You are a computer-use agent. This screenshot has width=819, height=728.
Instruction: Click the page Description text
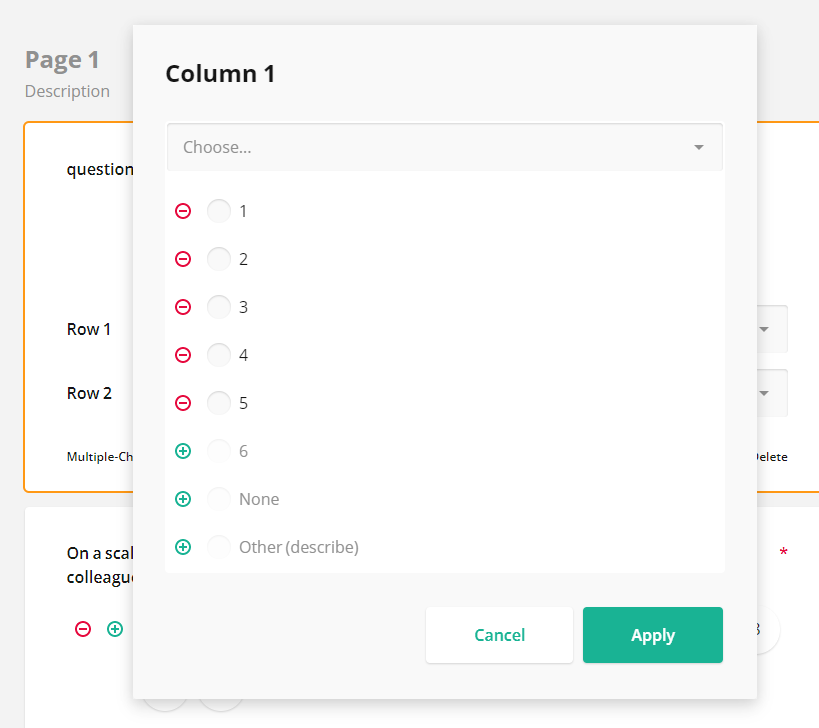(67, 91)
